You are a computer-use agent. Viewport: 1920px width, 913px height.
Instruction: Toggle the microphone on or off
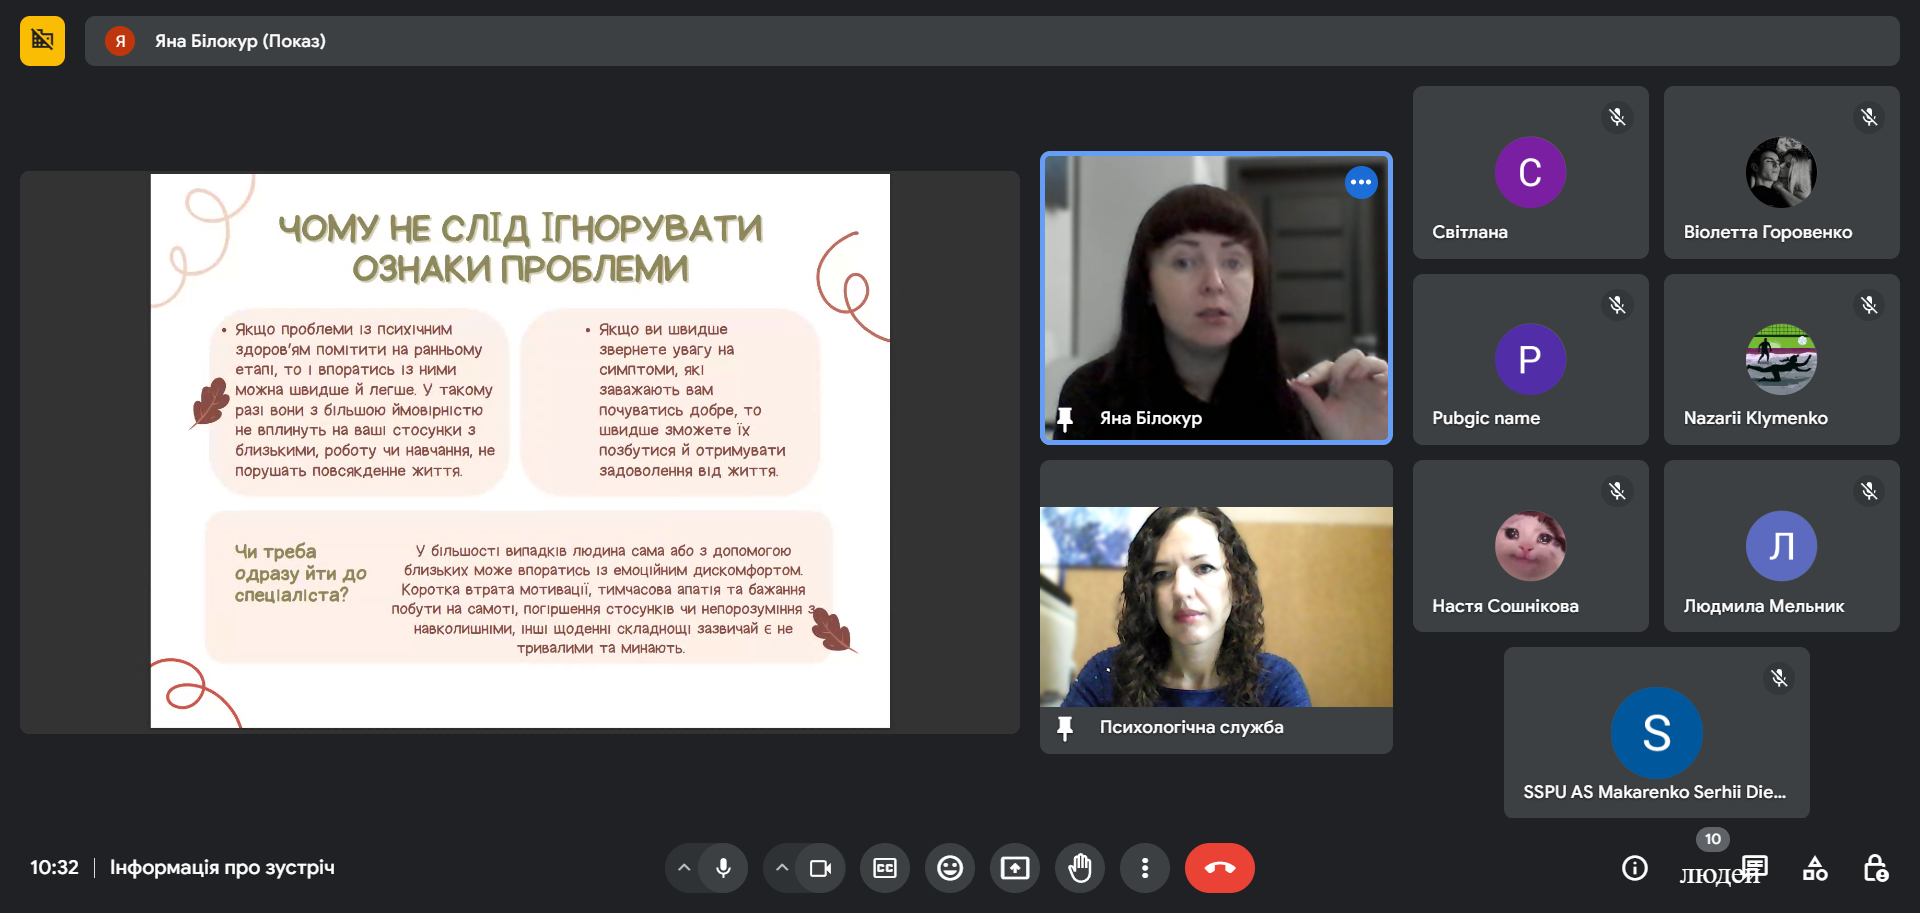pyautogui.click(x=723, y=868)
